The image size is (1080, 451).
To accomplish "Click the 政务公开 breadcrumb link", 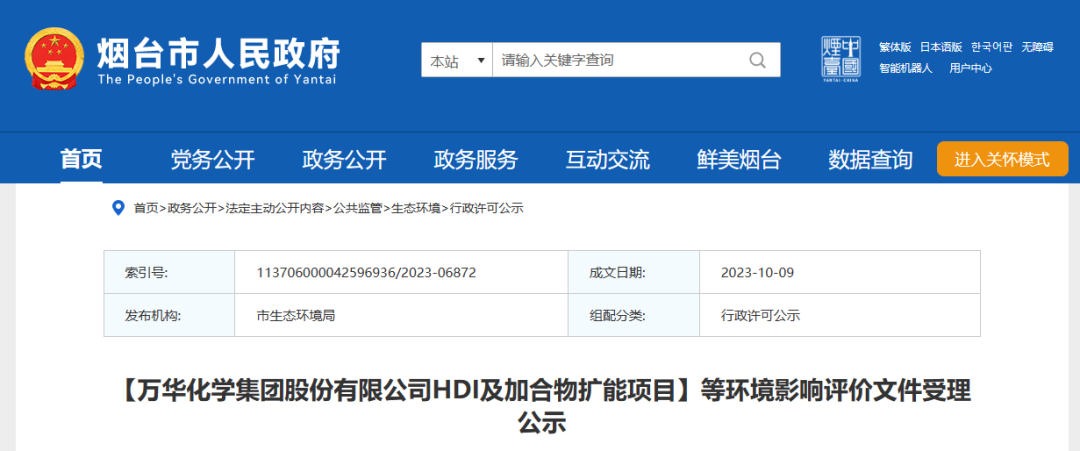I will (x=191, y=208).
